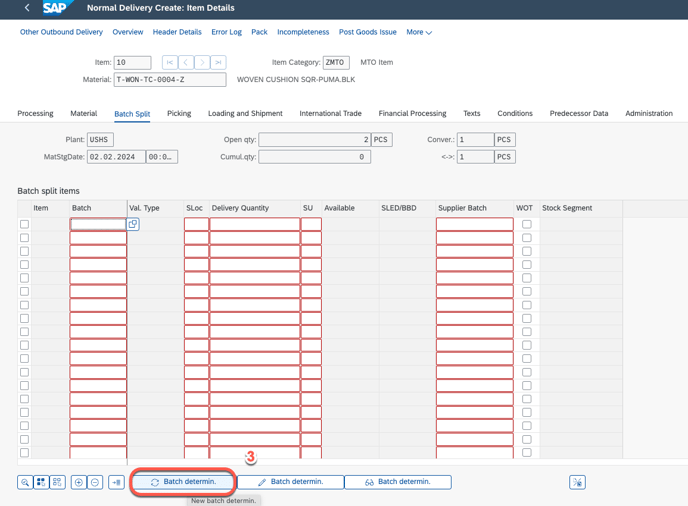Click Batch determin. button with glasses icon
This screenshot has width=688, height=506.
pos(397,482)
